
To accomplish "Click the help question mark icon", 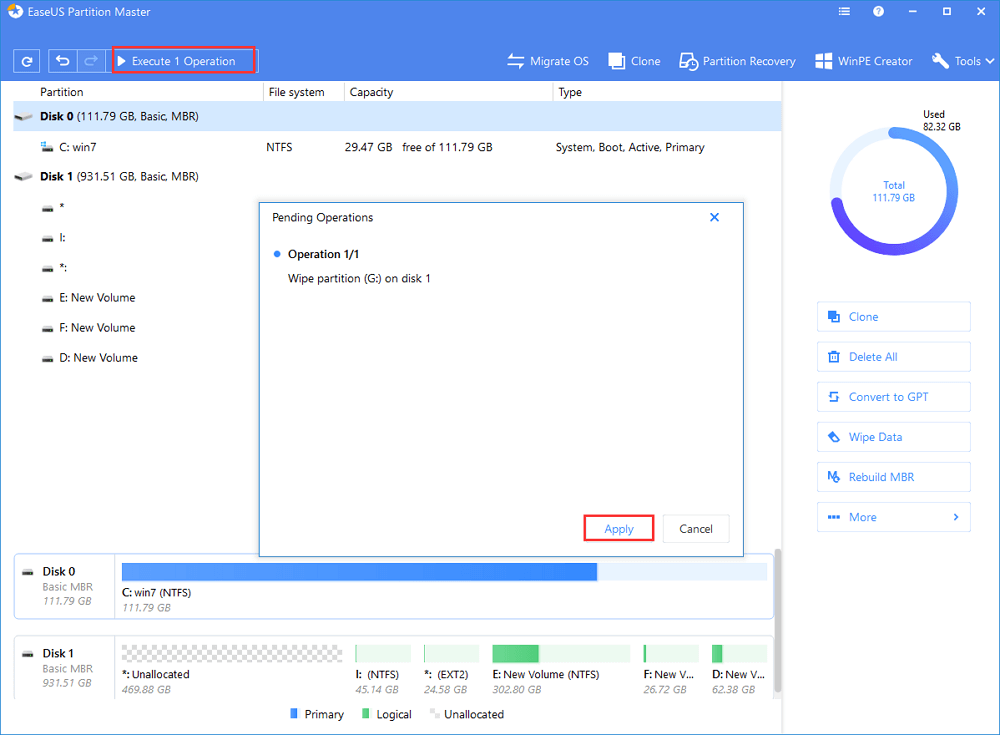I will (x=878, y=11).
